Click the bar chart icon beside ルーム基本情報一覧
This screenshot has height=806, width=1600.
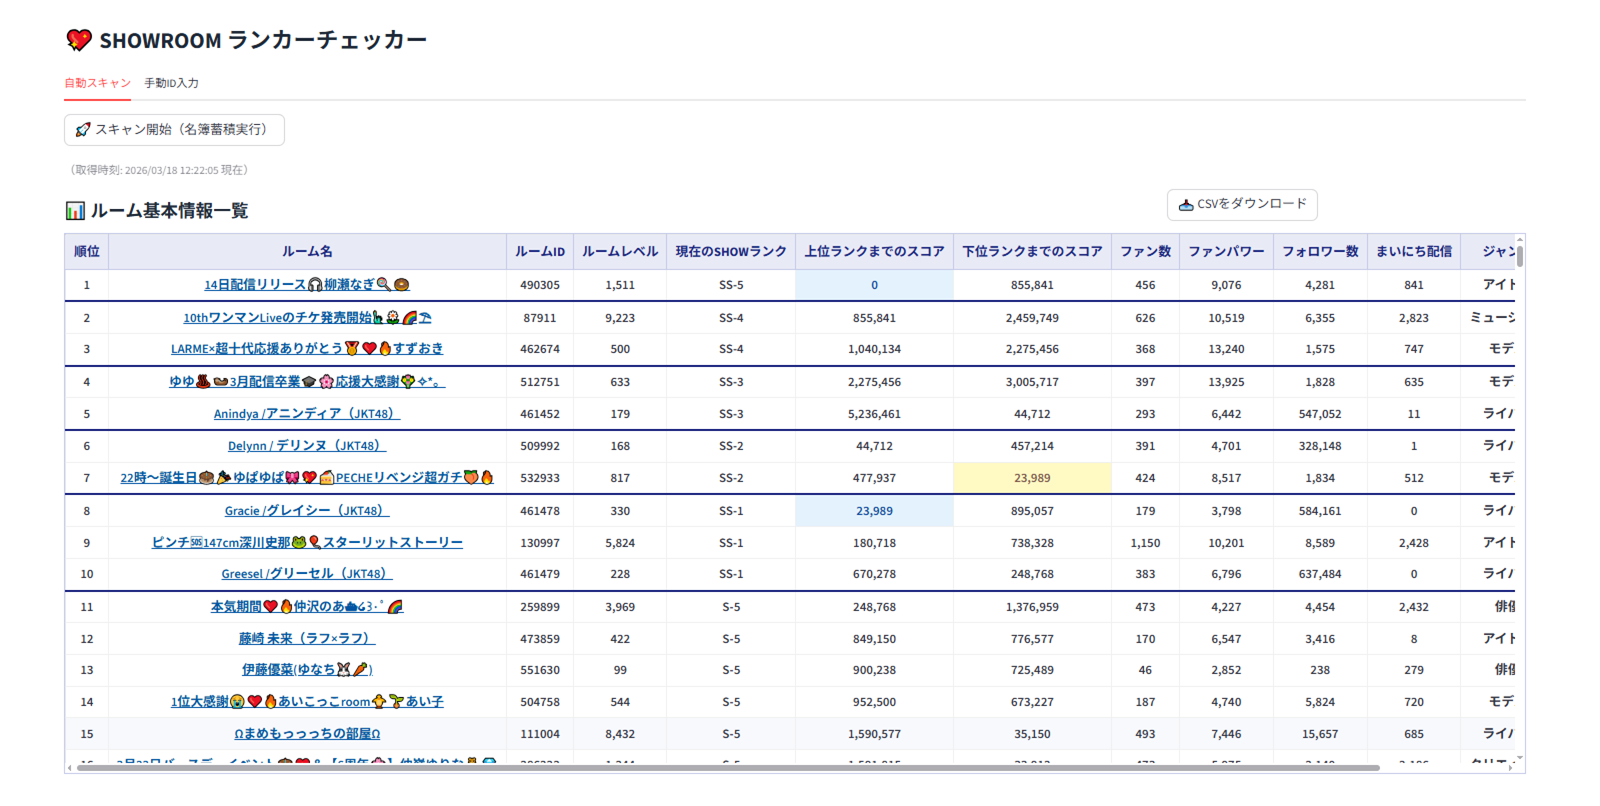(75, 211)
